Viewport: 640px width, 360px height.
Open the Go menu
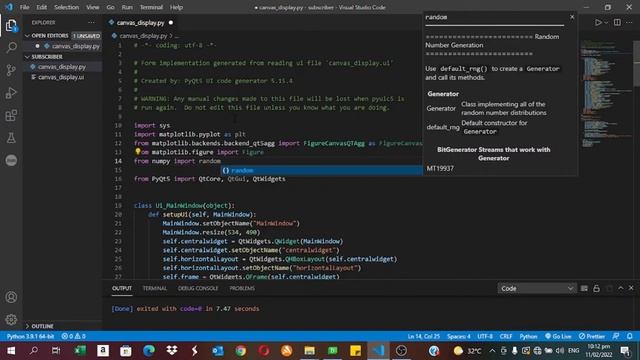point(110,7)
